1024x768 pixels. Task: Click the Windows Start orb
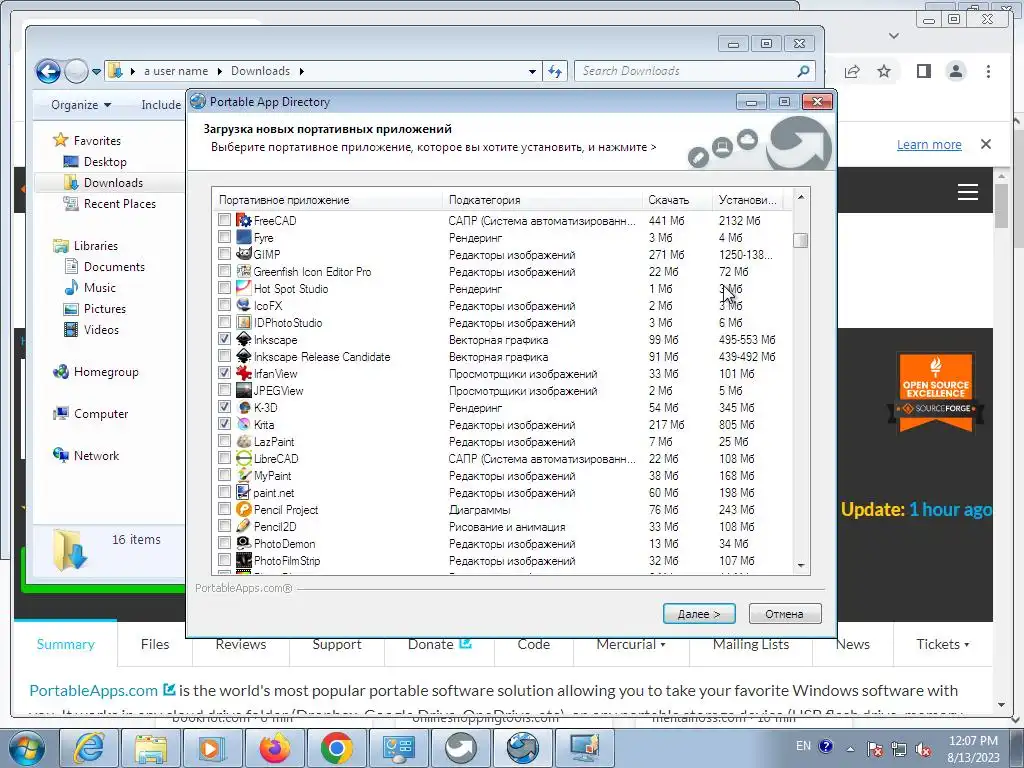(25, 749)
